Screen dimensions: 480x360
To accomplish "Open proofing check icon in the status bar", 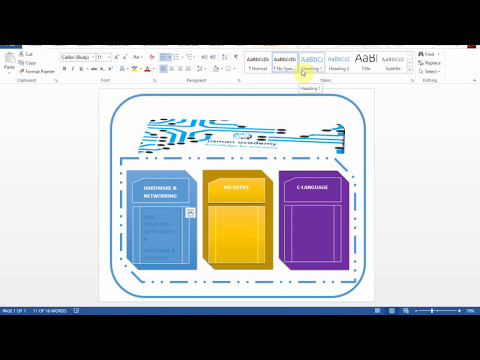I will point(76,311).
